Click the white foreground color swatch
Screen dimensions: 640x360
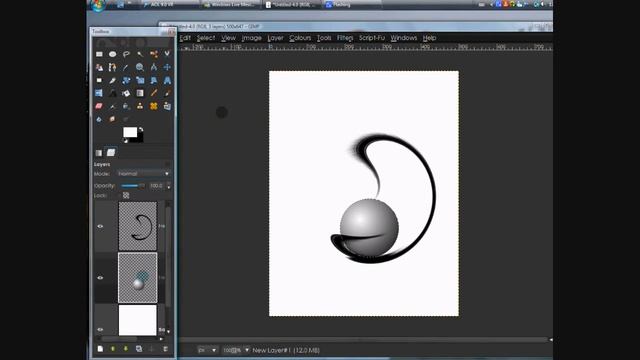(129, 132)
